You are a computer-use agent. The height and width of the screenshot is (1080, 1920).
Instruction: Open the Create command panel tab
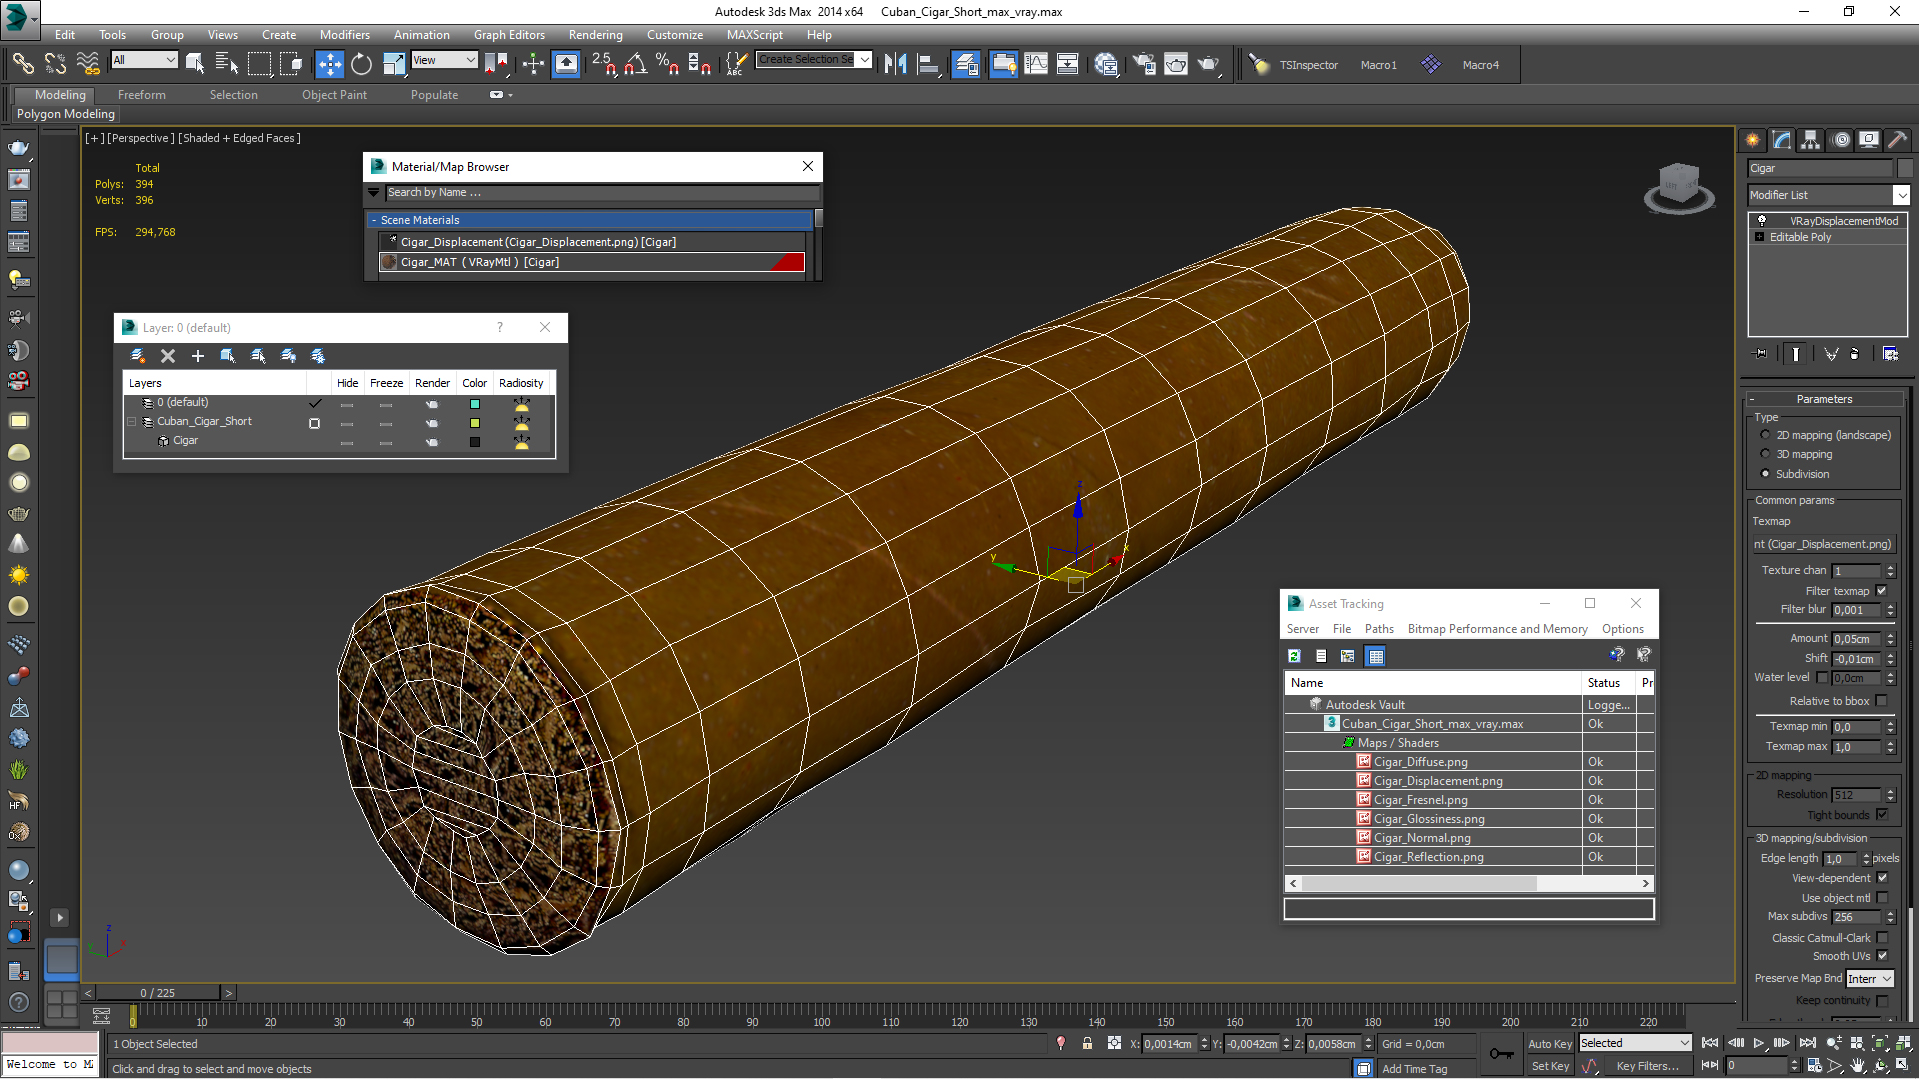pyautogui.click(x=1753, y=140)
